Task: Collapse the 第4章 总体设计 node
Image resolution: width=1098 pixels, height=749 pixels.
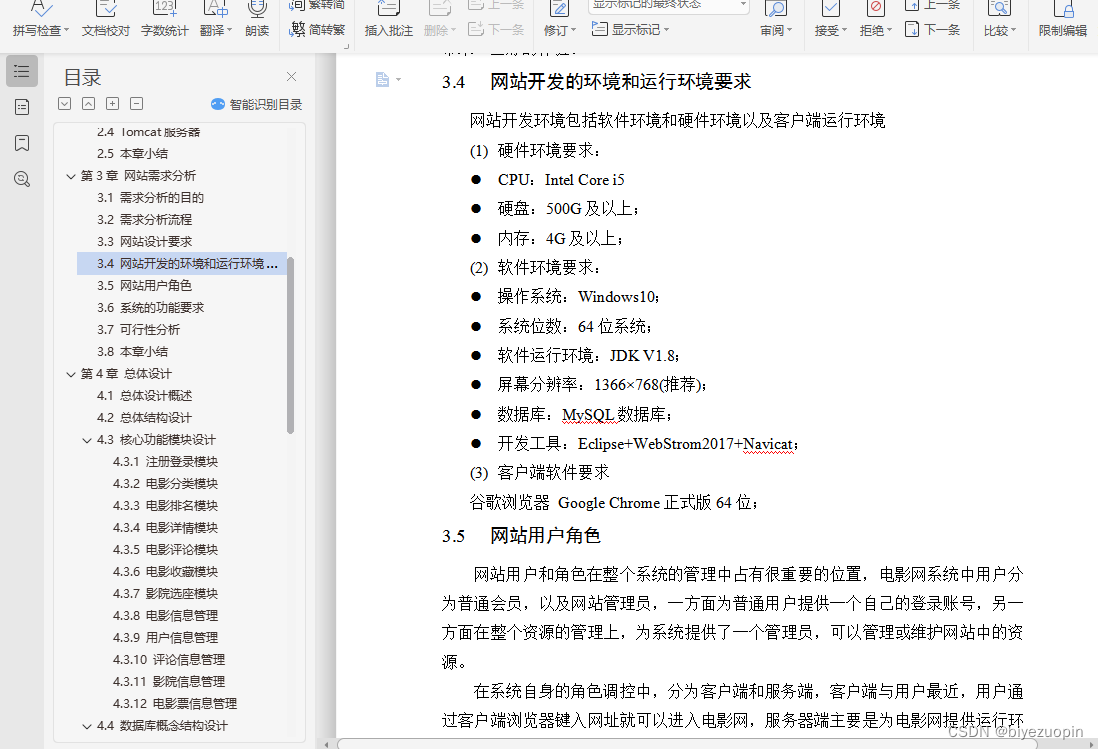Action: click(x=71, y=374)
